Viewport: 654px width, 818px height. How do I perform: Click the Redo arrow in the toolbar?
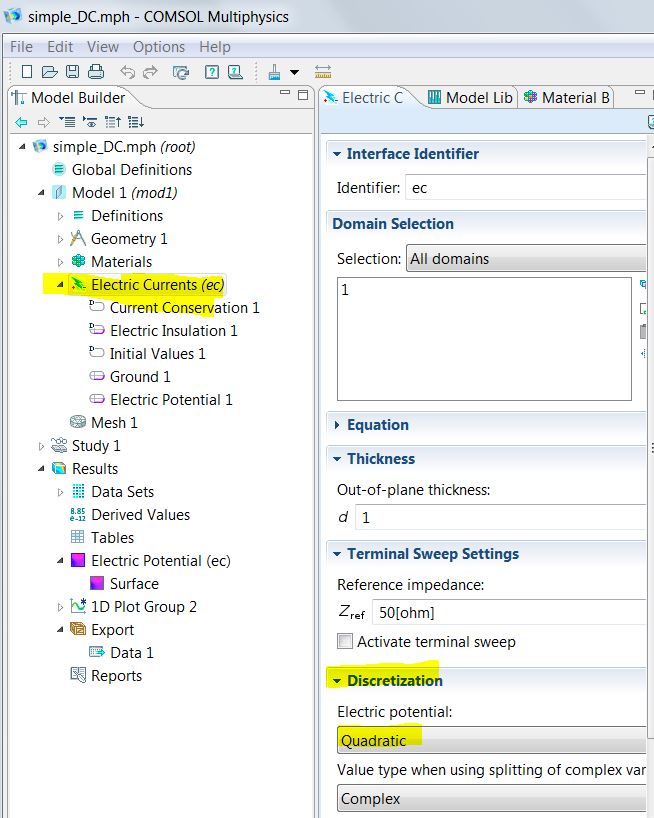point(150,72)
